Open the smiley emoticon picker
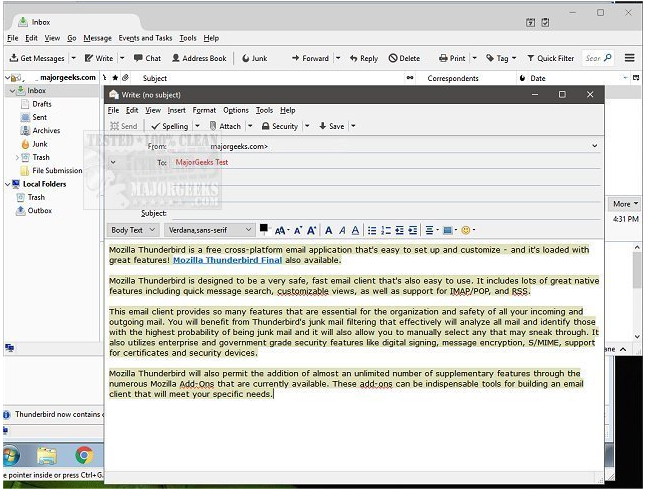This screenshot has width=645, height=493. [468, 230]
